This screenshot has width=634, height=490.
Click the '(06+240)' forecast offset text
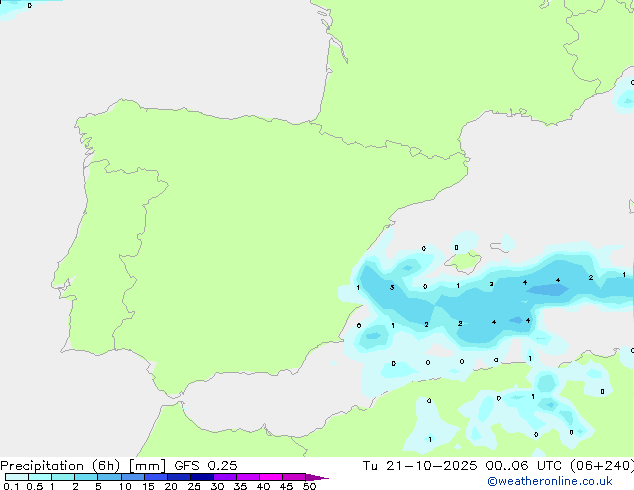pyautogui.click(x=602, y=466)
